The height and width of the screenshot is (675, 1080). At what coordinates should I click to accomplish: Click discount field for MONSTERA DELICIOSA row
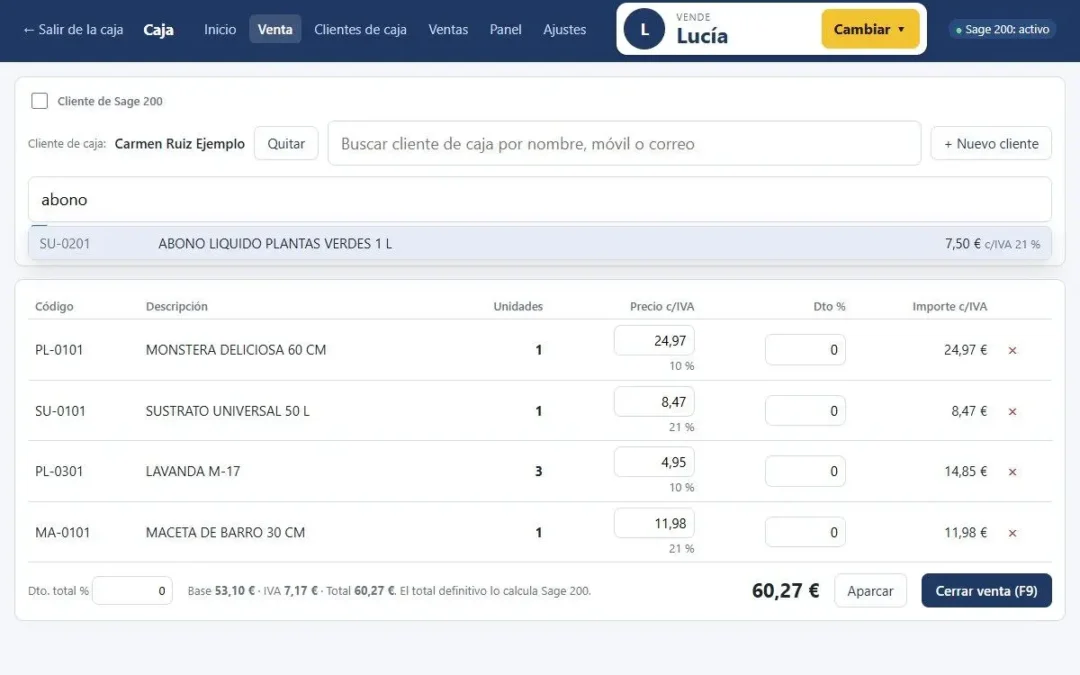(x=805, y=350)
